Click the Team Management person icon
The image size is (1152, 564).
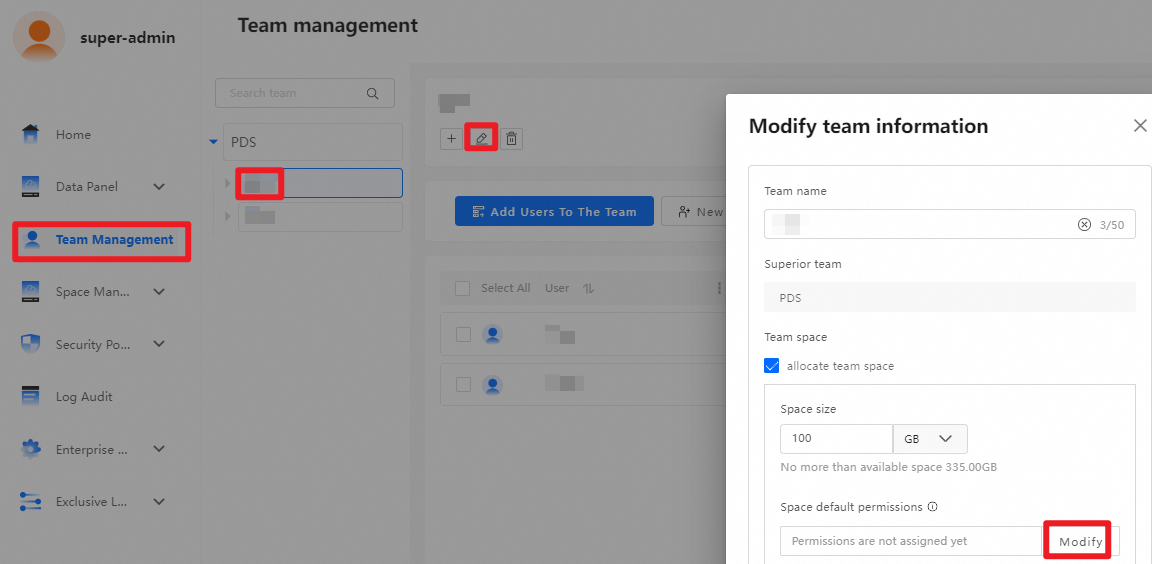pyautogui.click(x=32, y=240)
